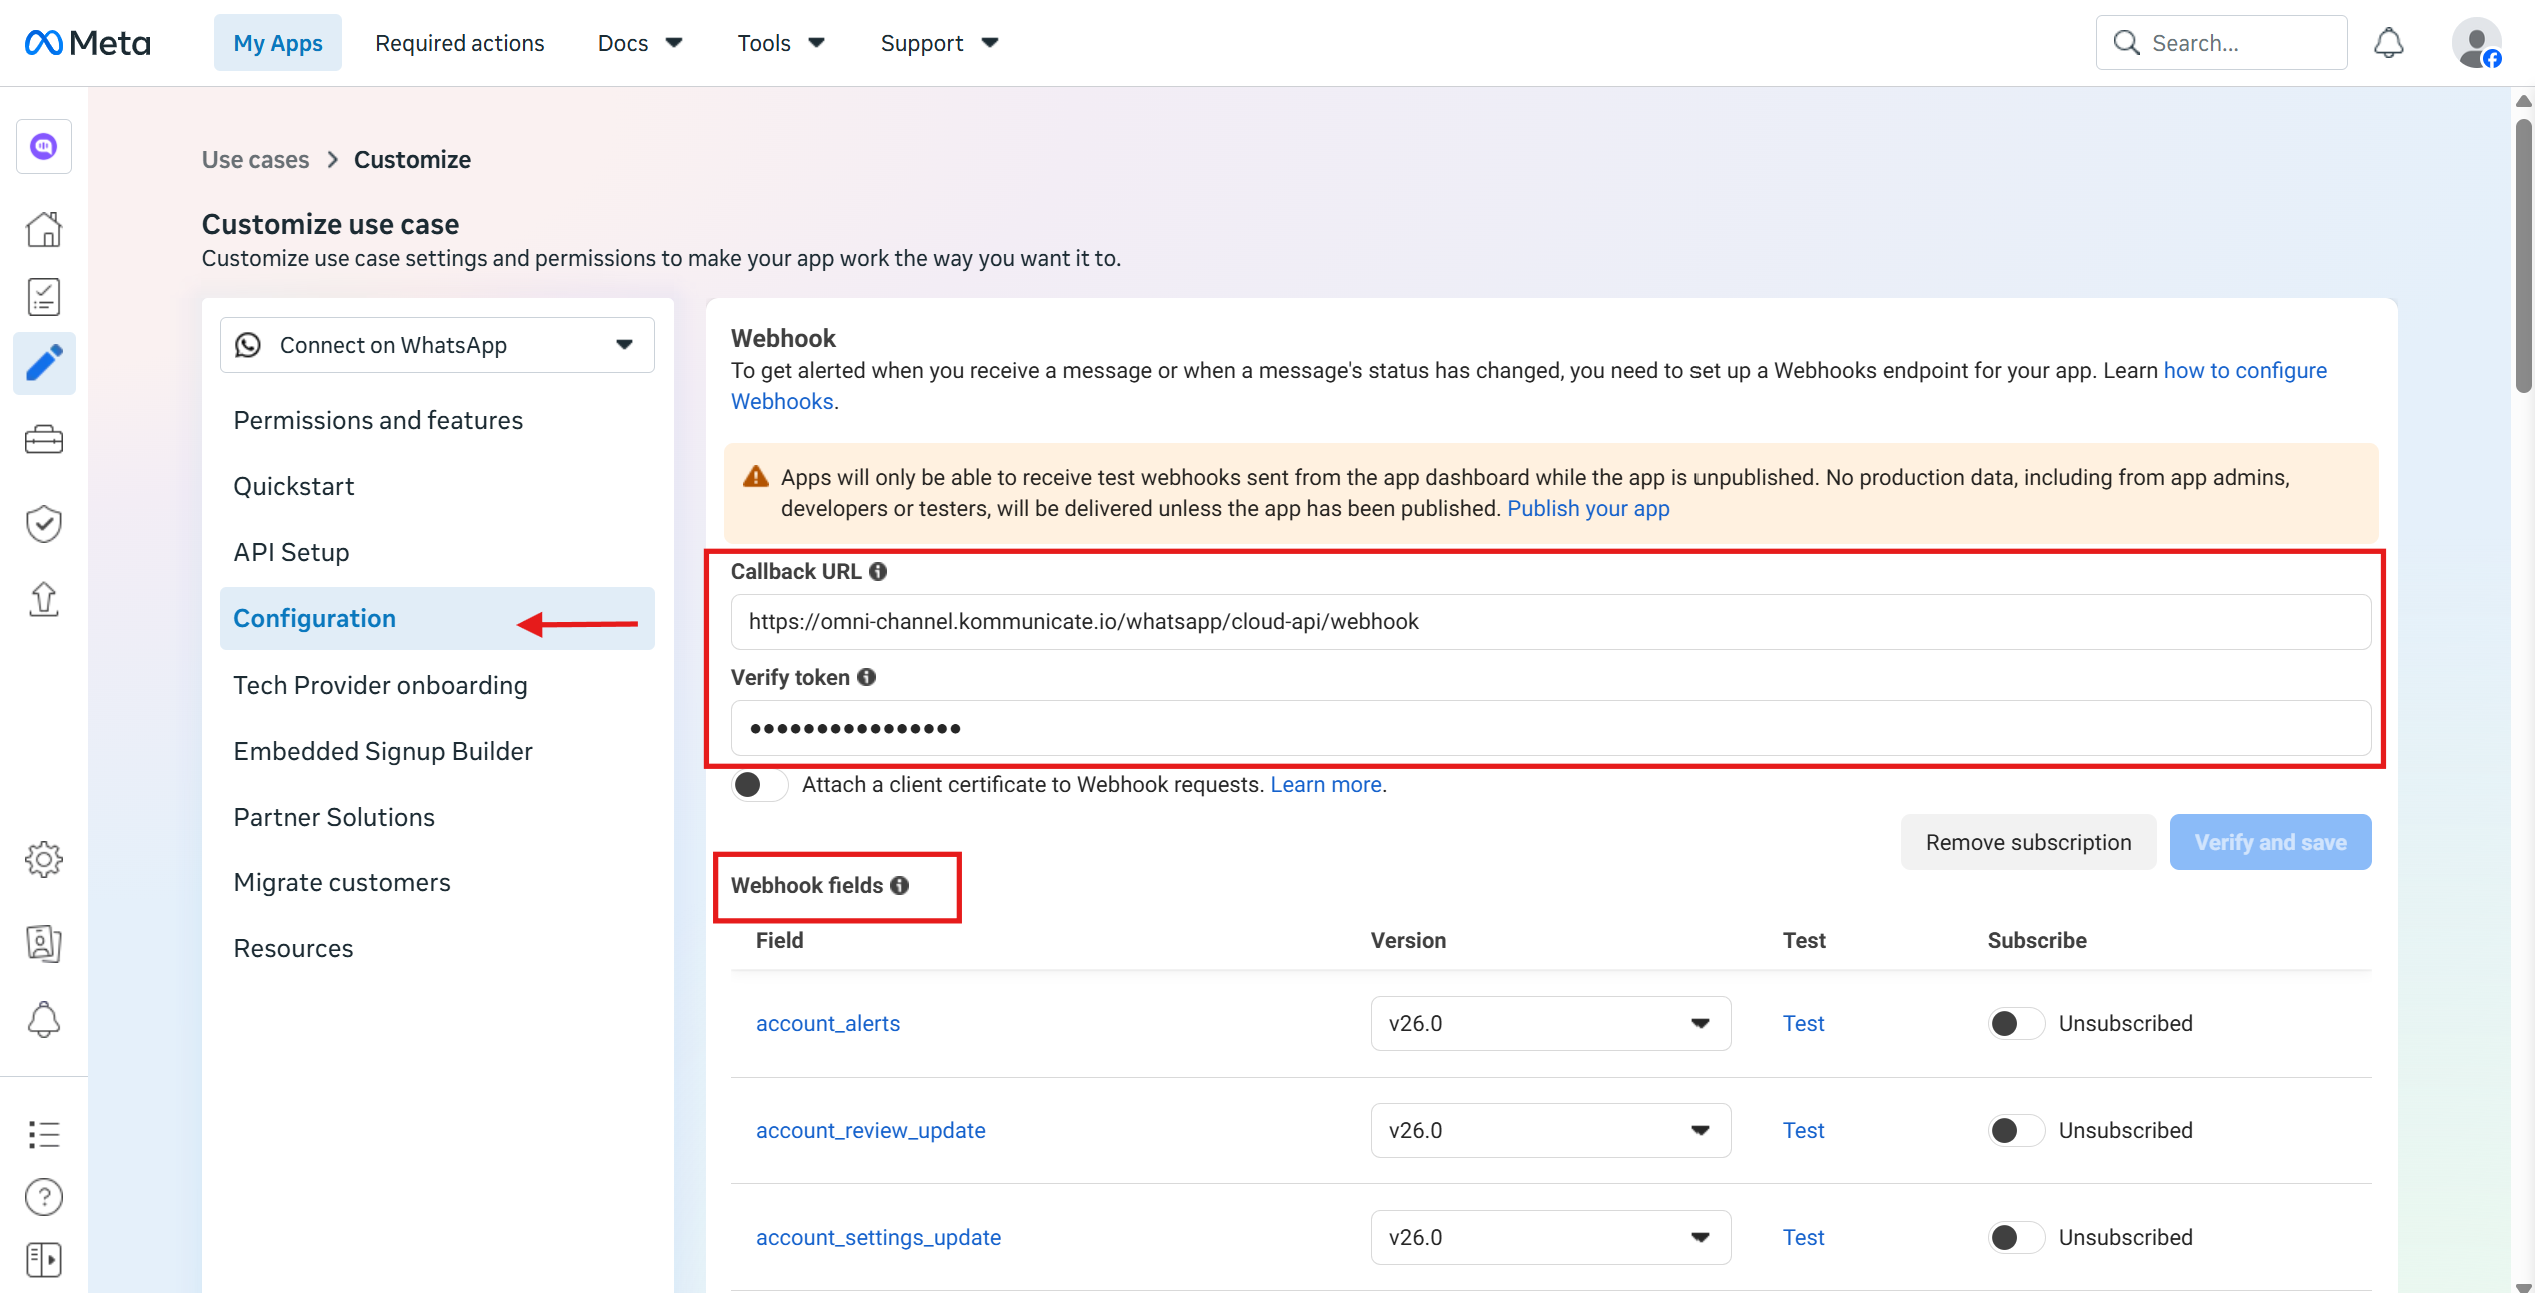Go to Required actions

pos(460,43)
